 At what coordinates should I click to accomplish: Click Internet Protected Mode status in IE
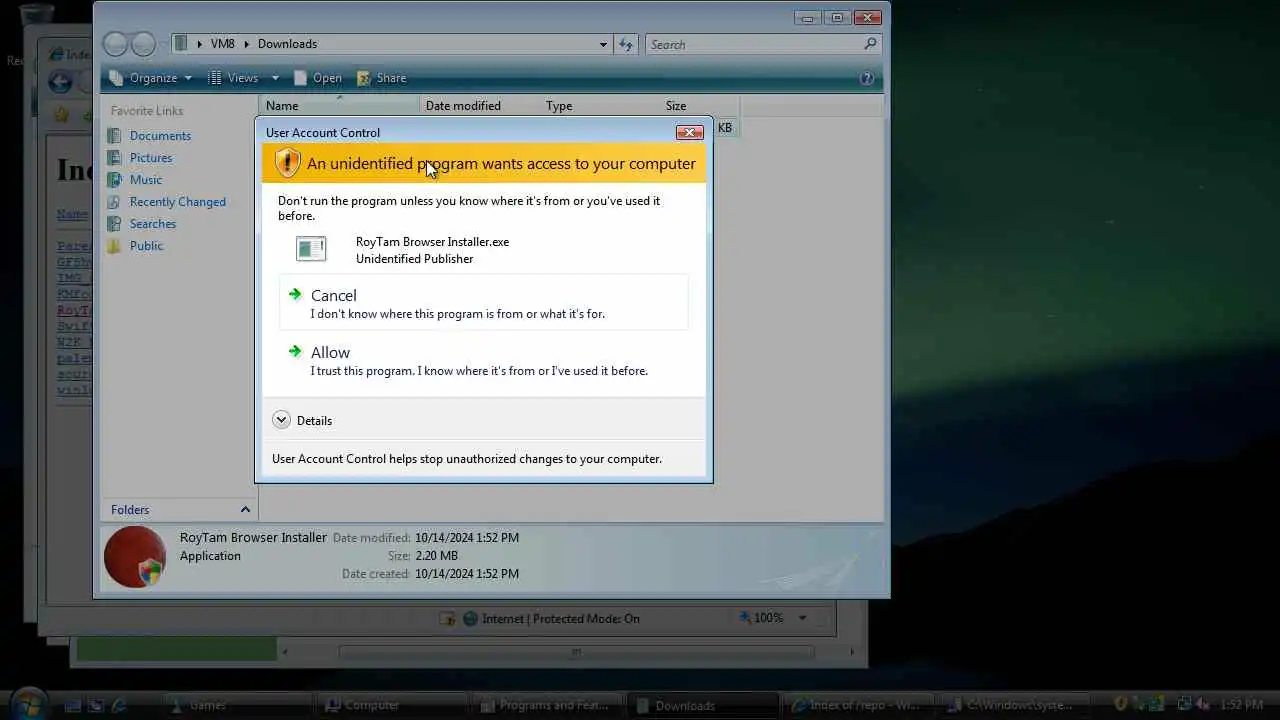point(560,619)
